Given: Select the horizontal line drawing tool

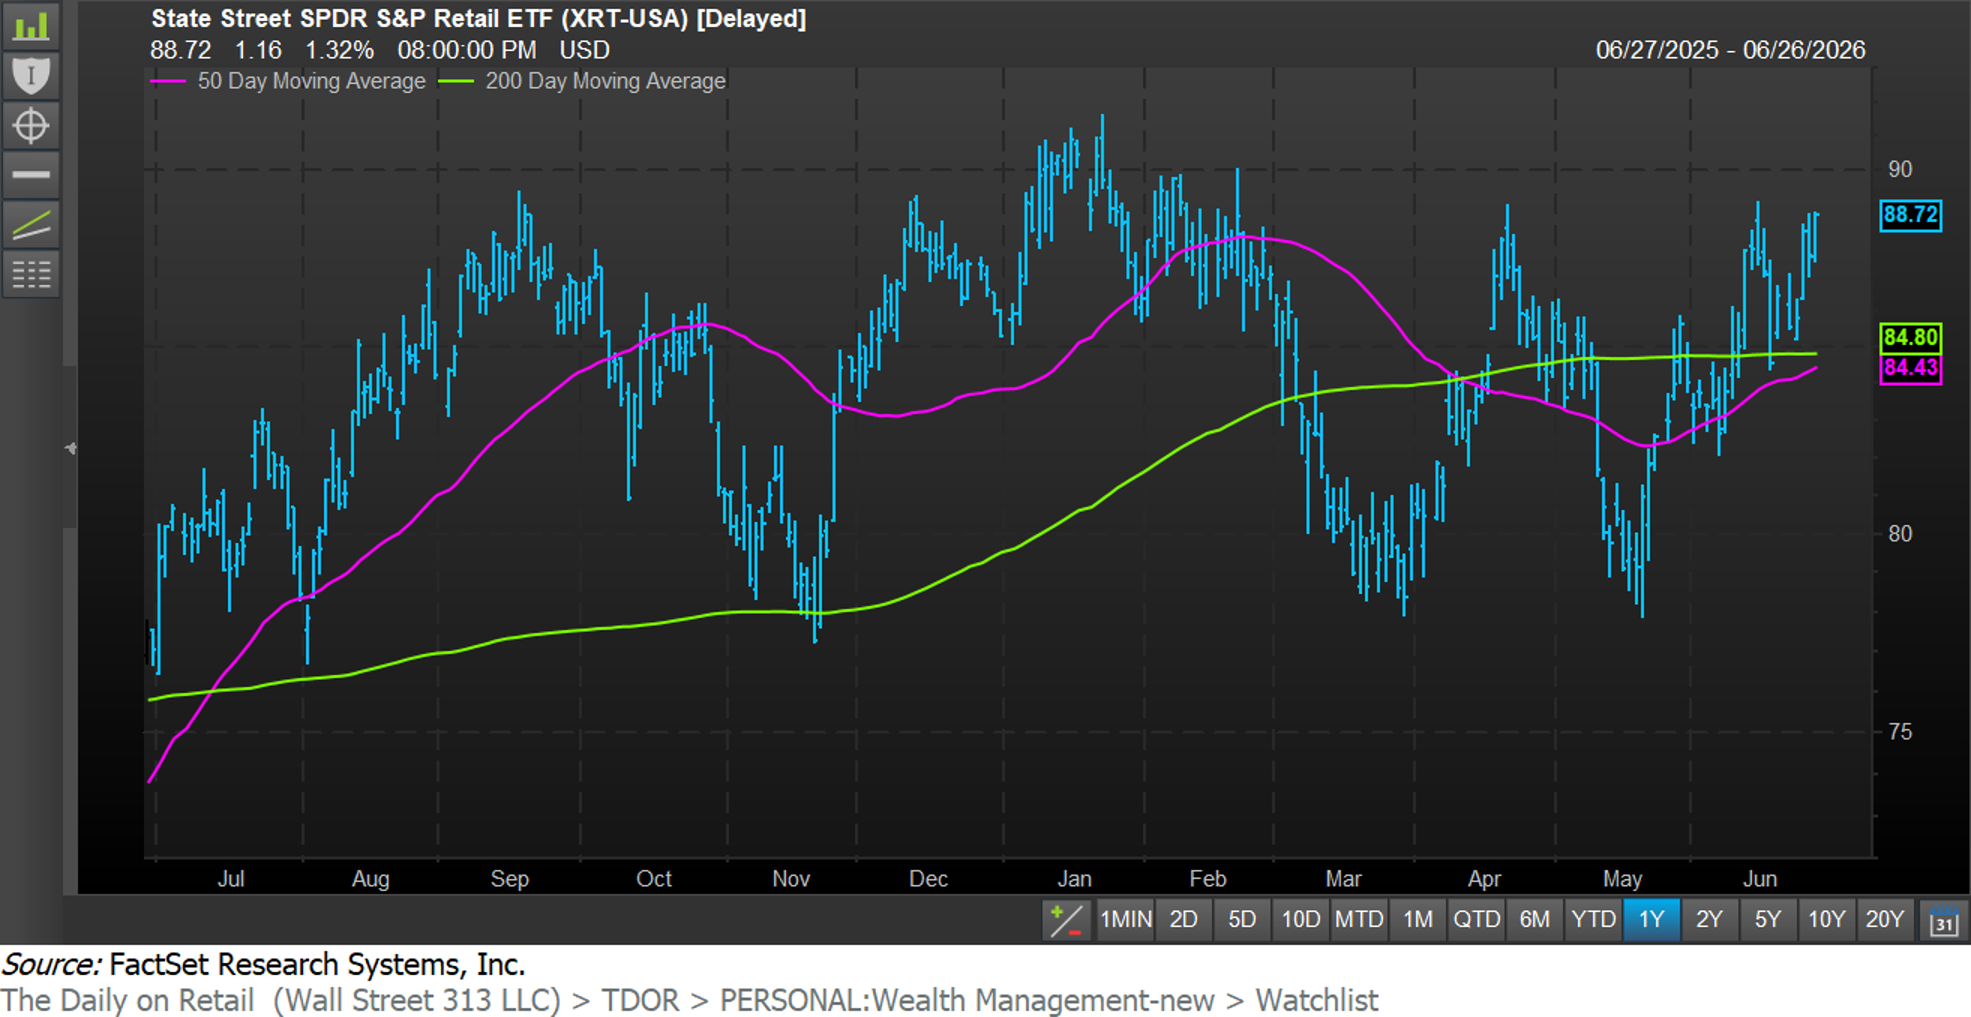Looking at the screenshot, I should 31,175.
